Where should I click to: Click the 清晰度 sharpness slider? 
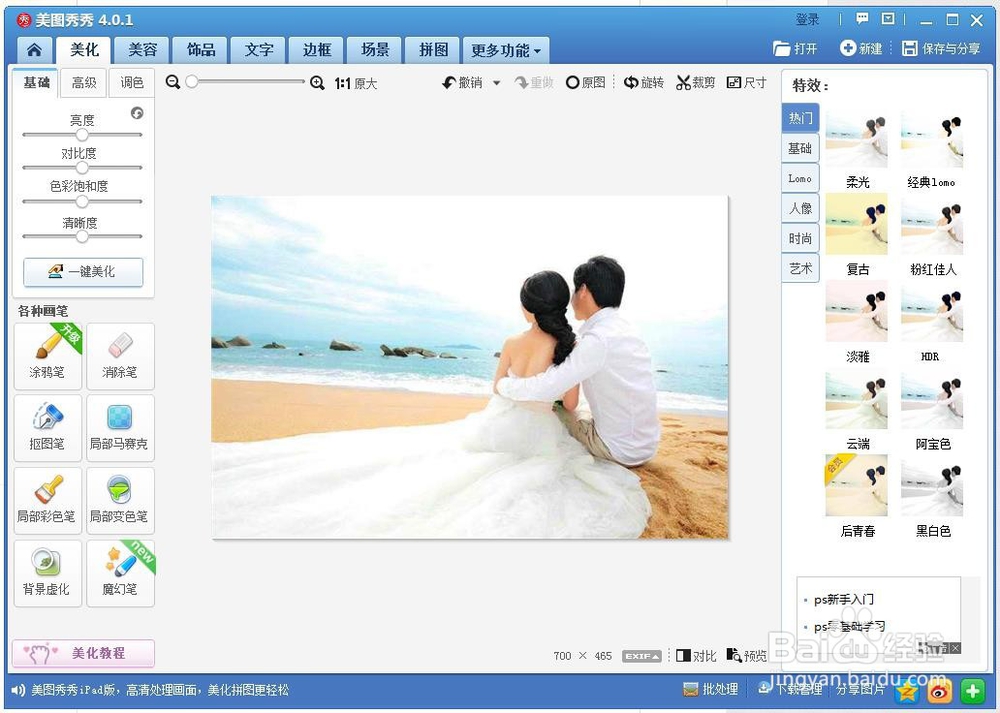point(82,237)
